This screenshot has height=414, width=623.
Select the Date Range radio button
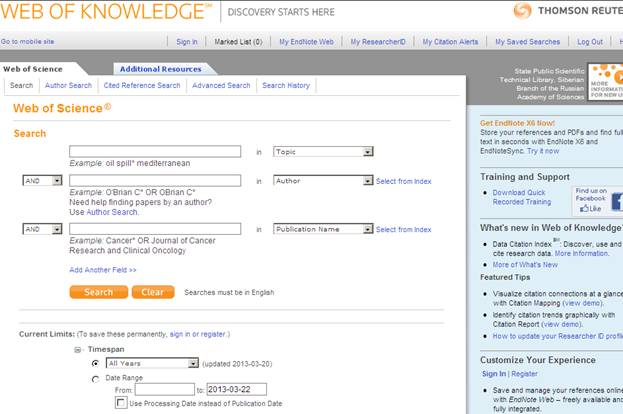[95, 379]
